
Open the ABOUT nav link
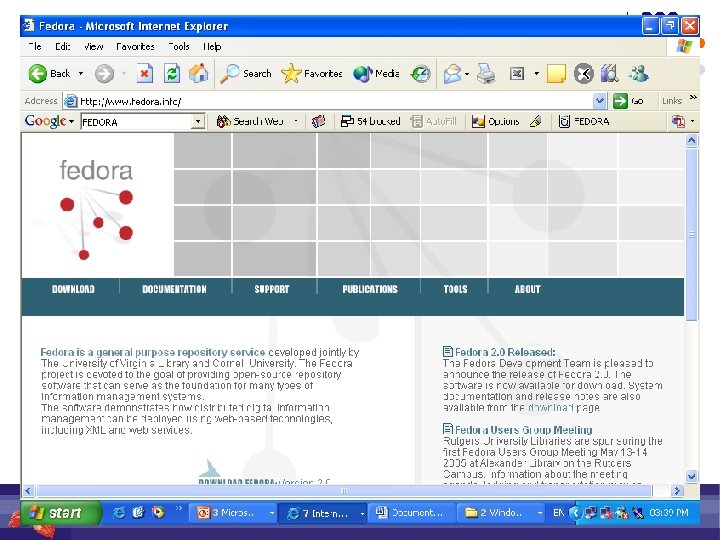click(528, 289)
